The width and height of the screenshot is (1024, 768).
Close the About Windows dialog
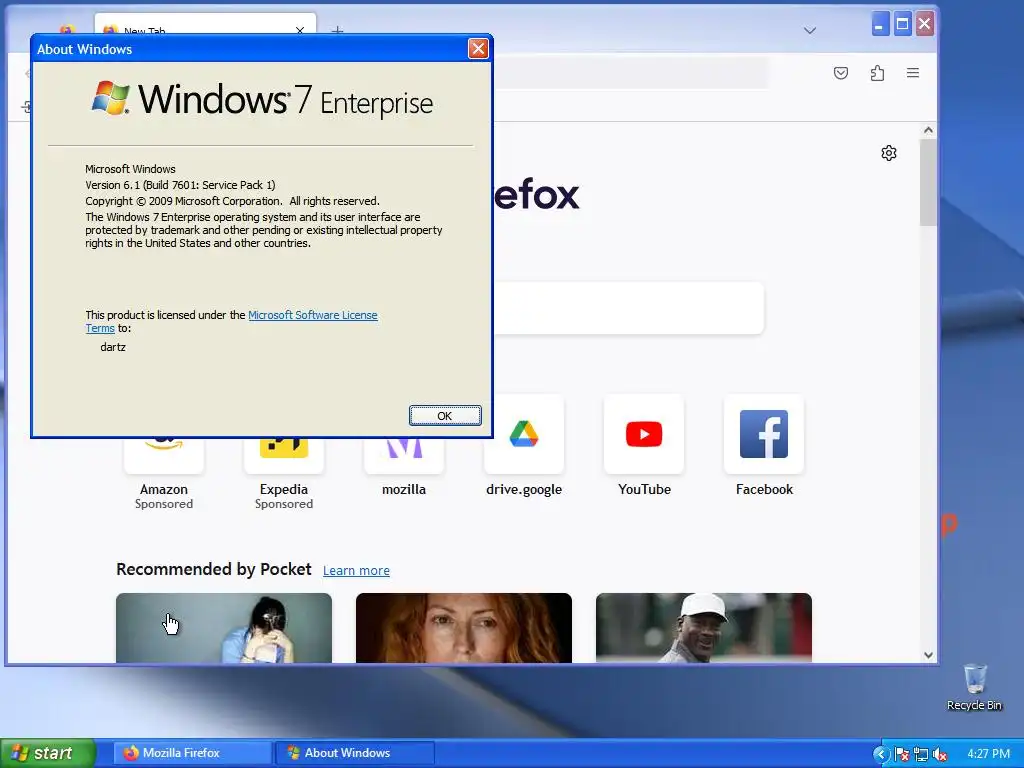478,48
